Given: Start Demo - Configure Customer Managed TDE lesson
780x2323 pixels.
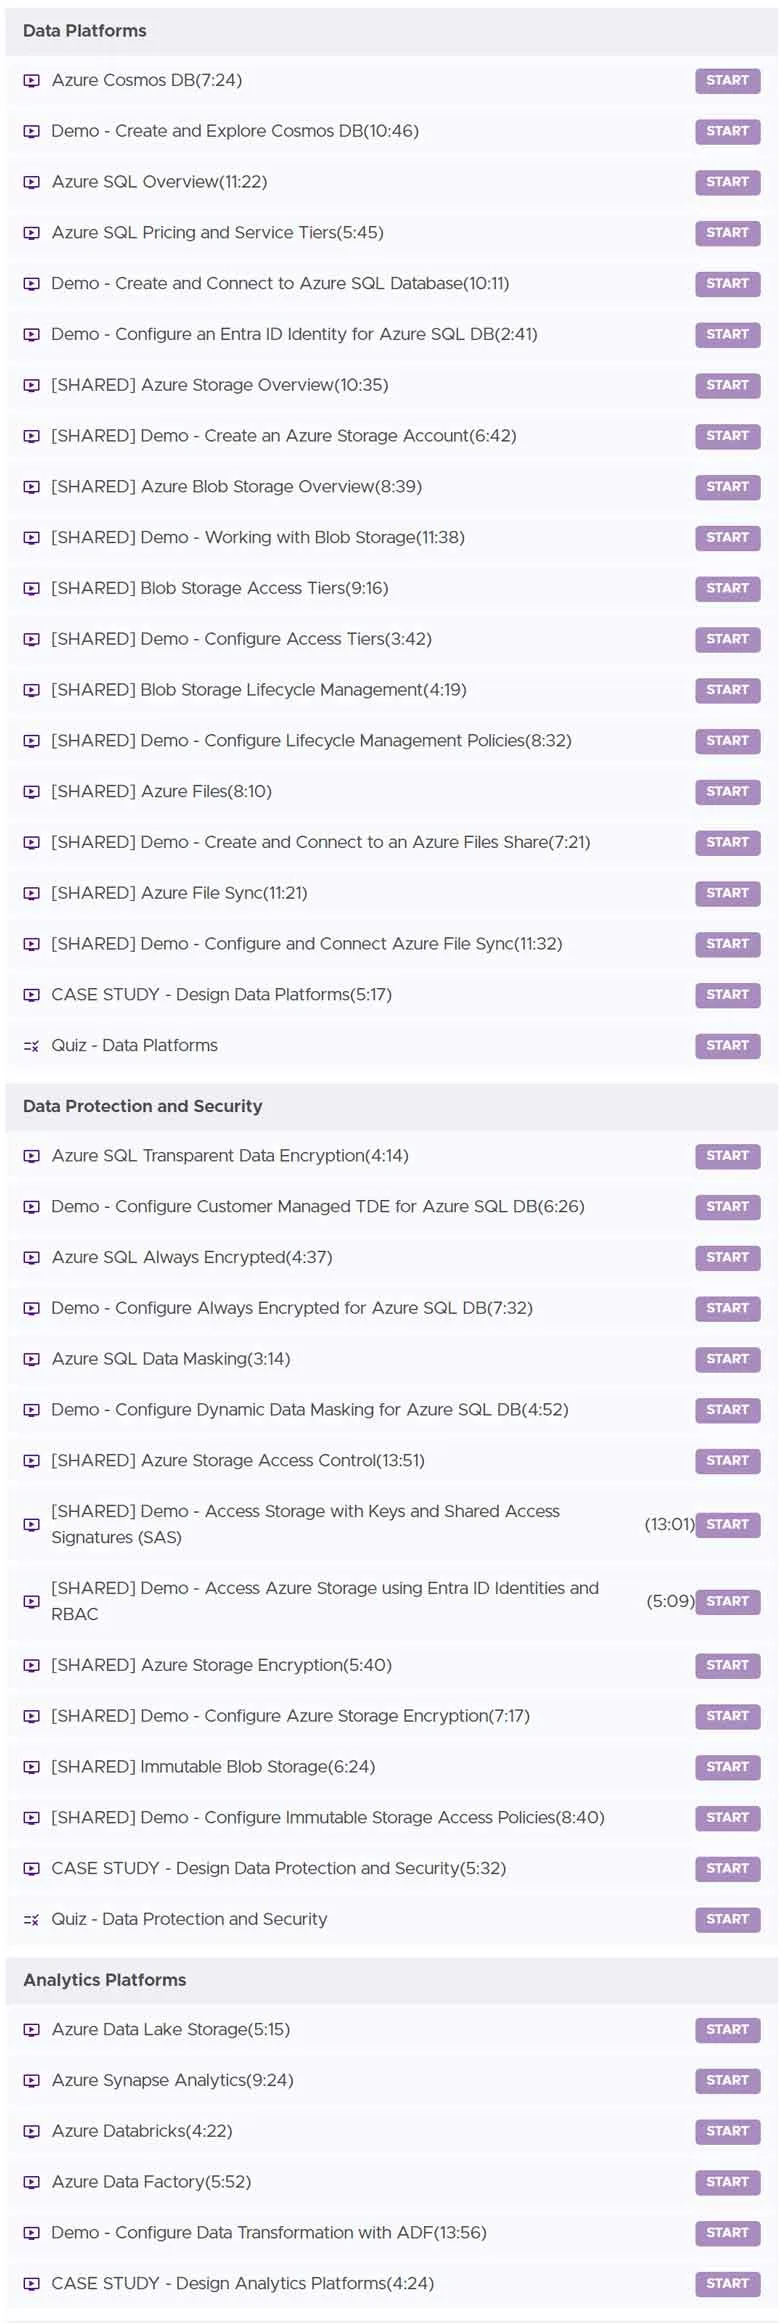Looking at the screenshot, I should [727, 1207].
